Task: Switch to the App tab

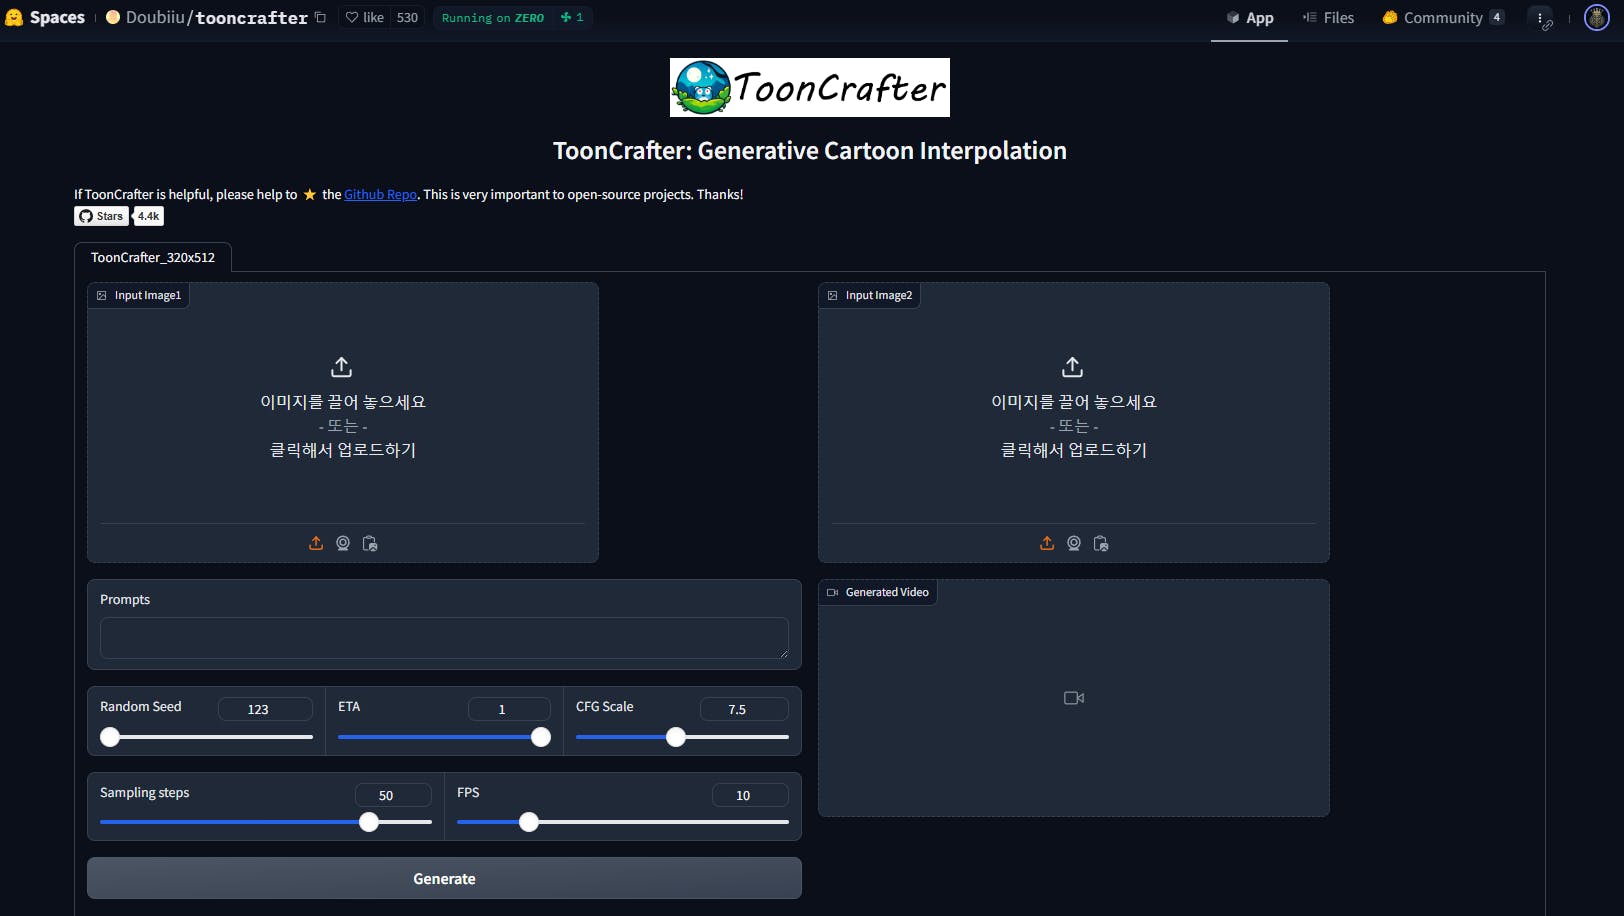Action: (1249, 18)
